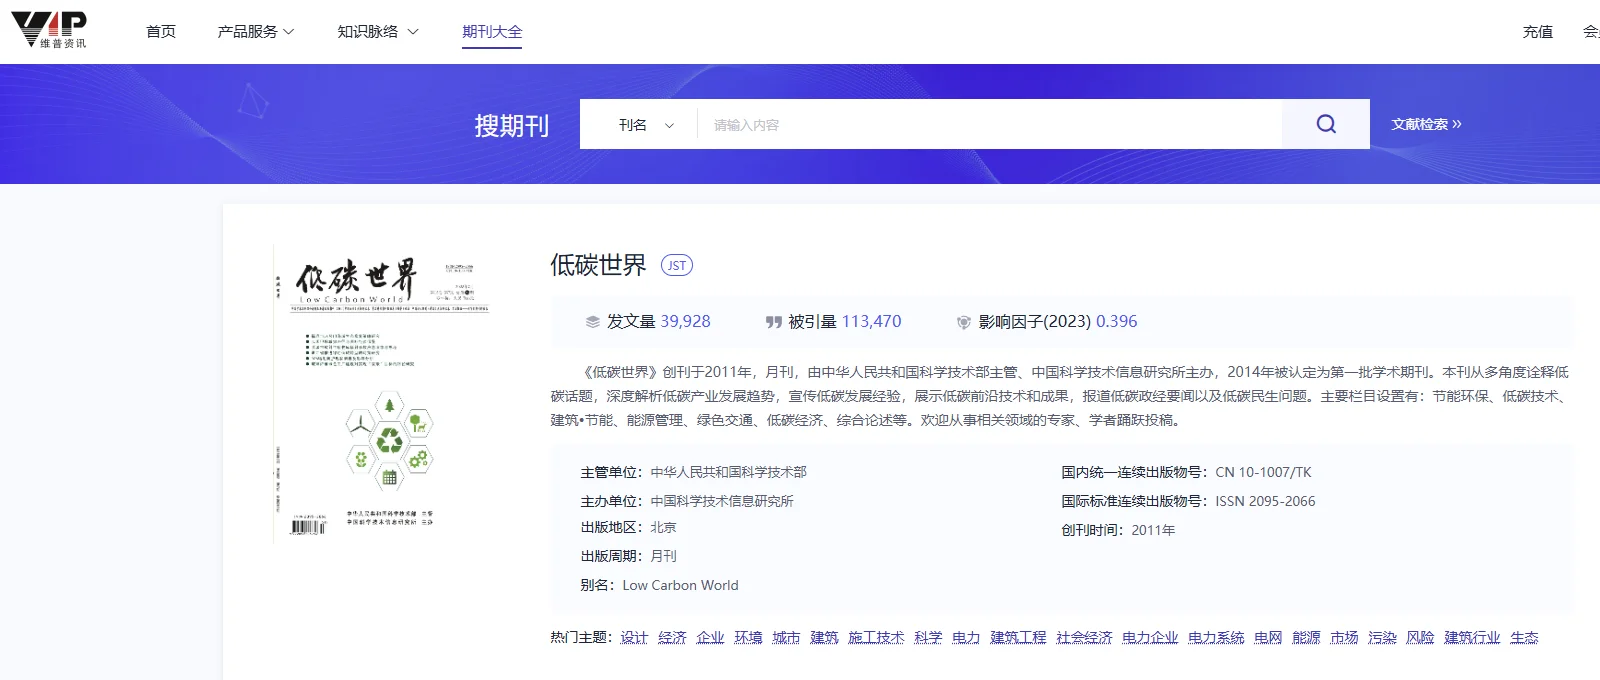Open the 文献检索 link
Viewport: 1600px width, 680px height.
(1426, 124)
